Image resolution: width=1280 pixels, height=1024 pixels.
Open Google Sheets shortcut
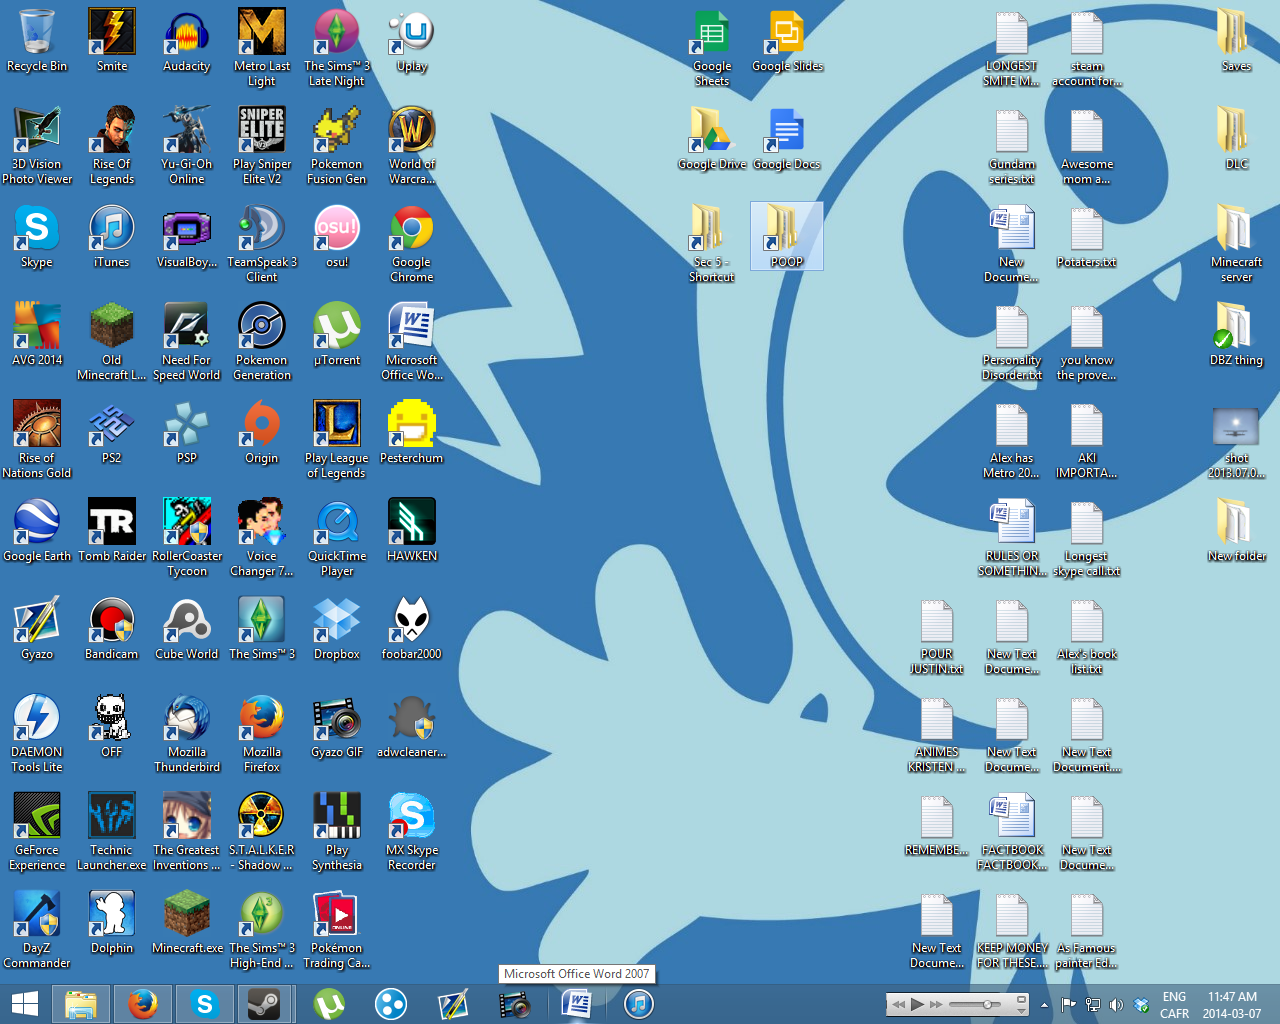click(x=712, y=48)
